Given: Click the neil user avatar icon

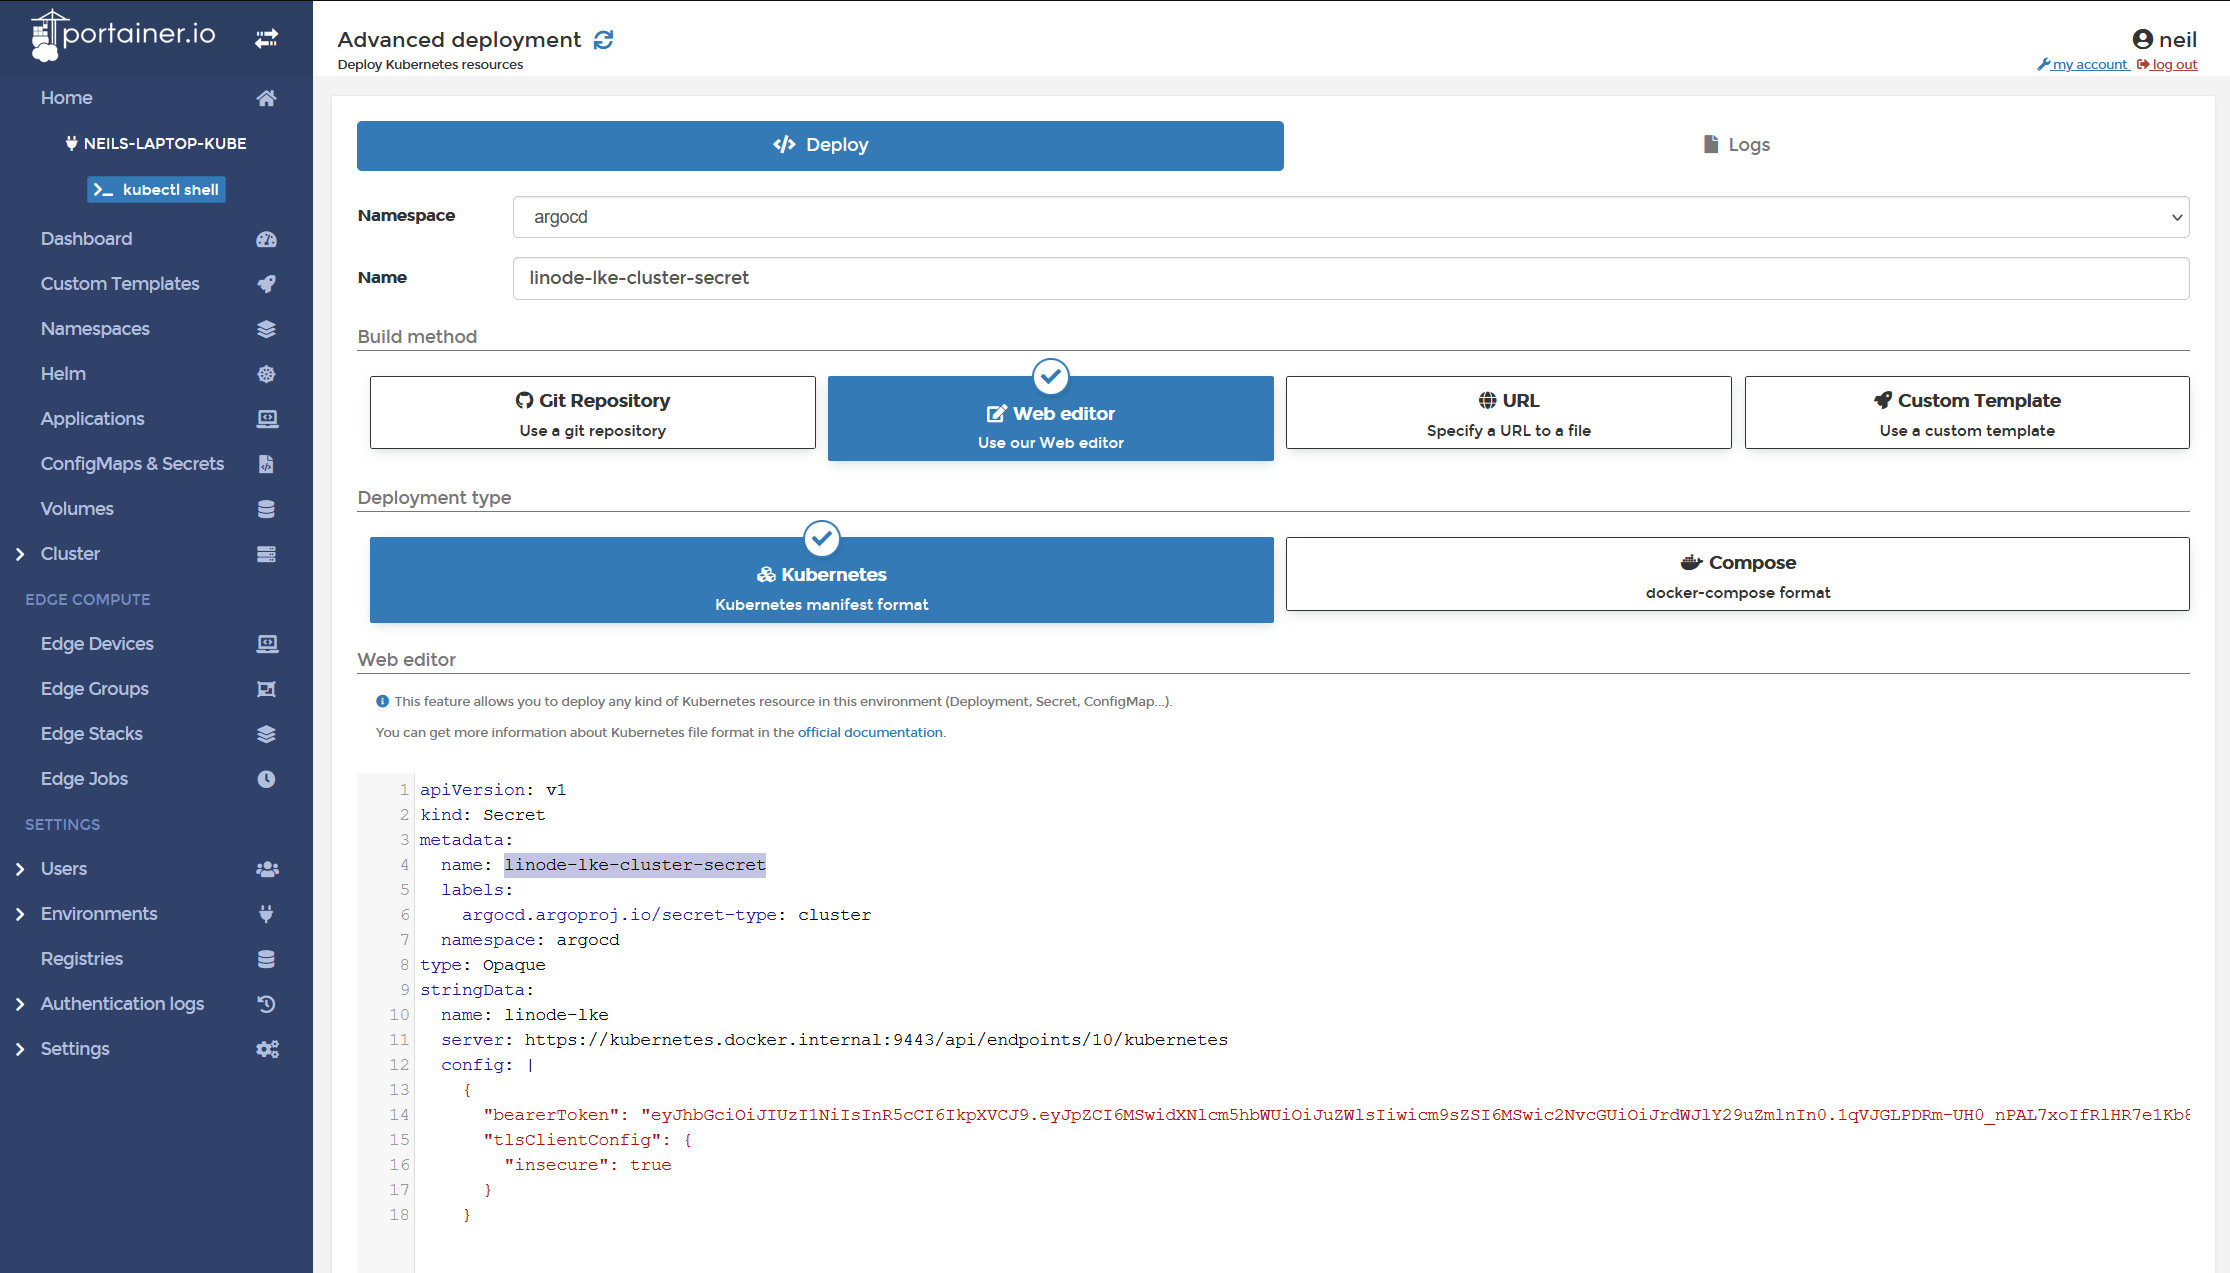Looking at the screenshot, I should point(2143,39).
